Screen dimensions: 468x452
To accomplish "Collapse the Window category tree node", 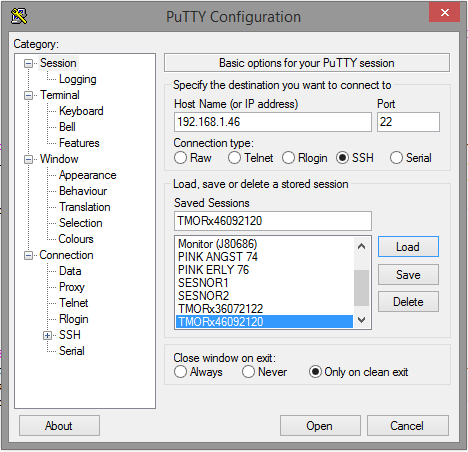I will click(29, 159).
